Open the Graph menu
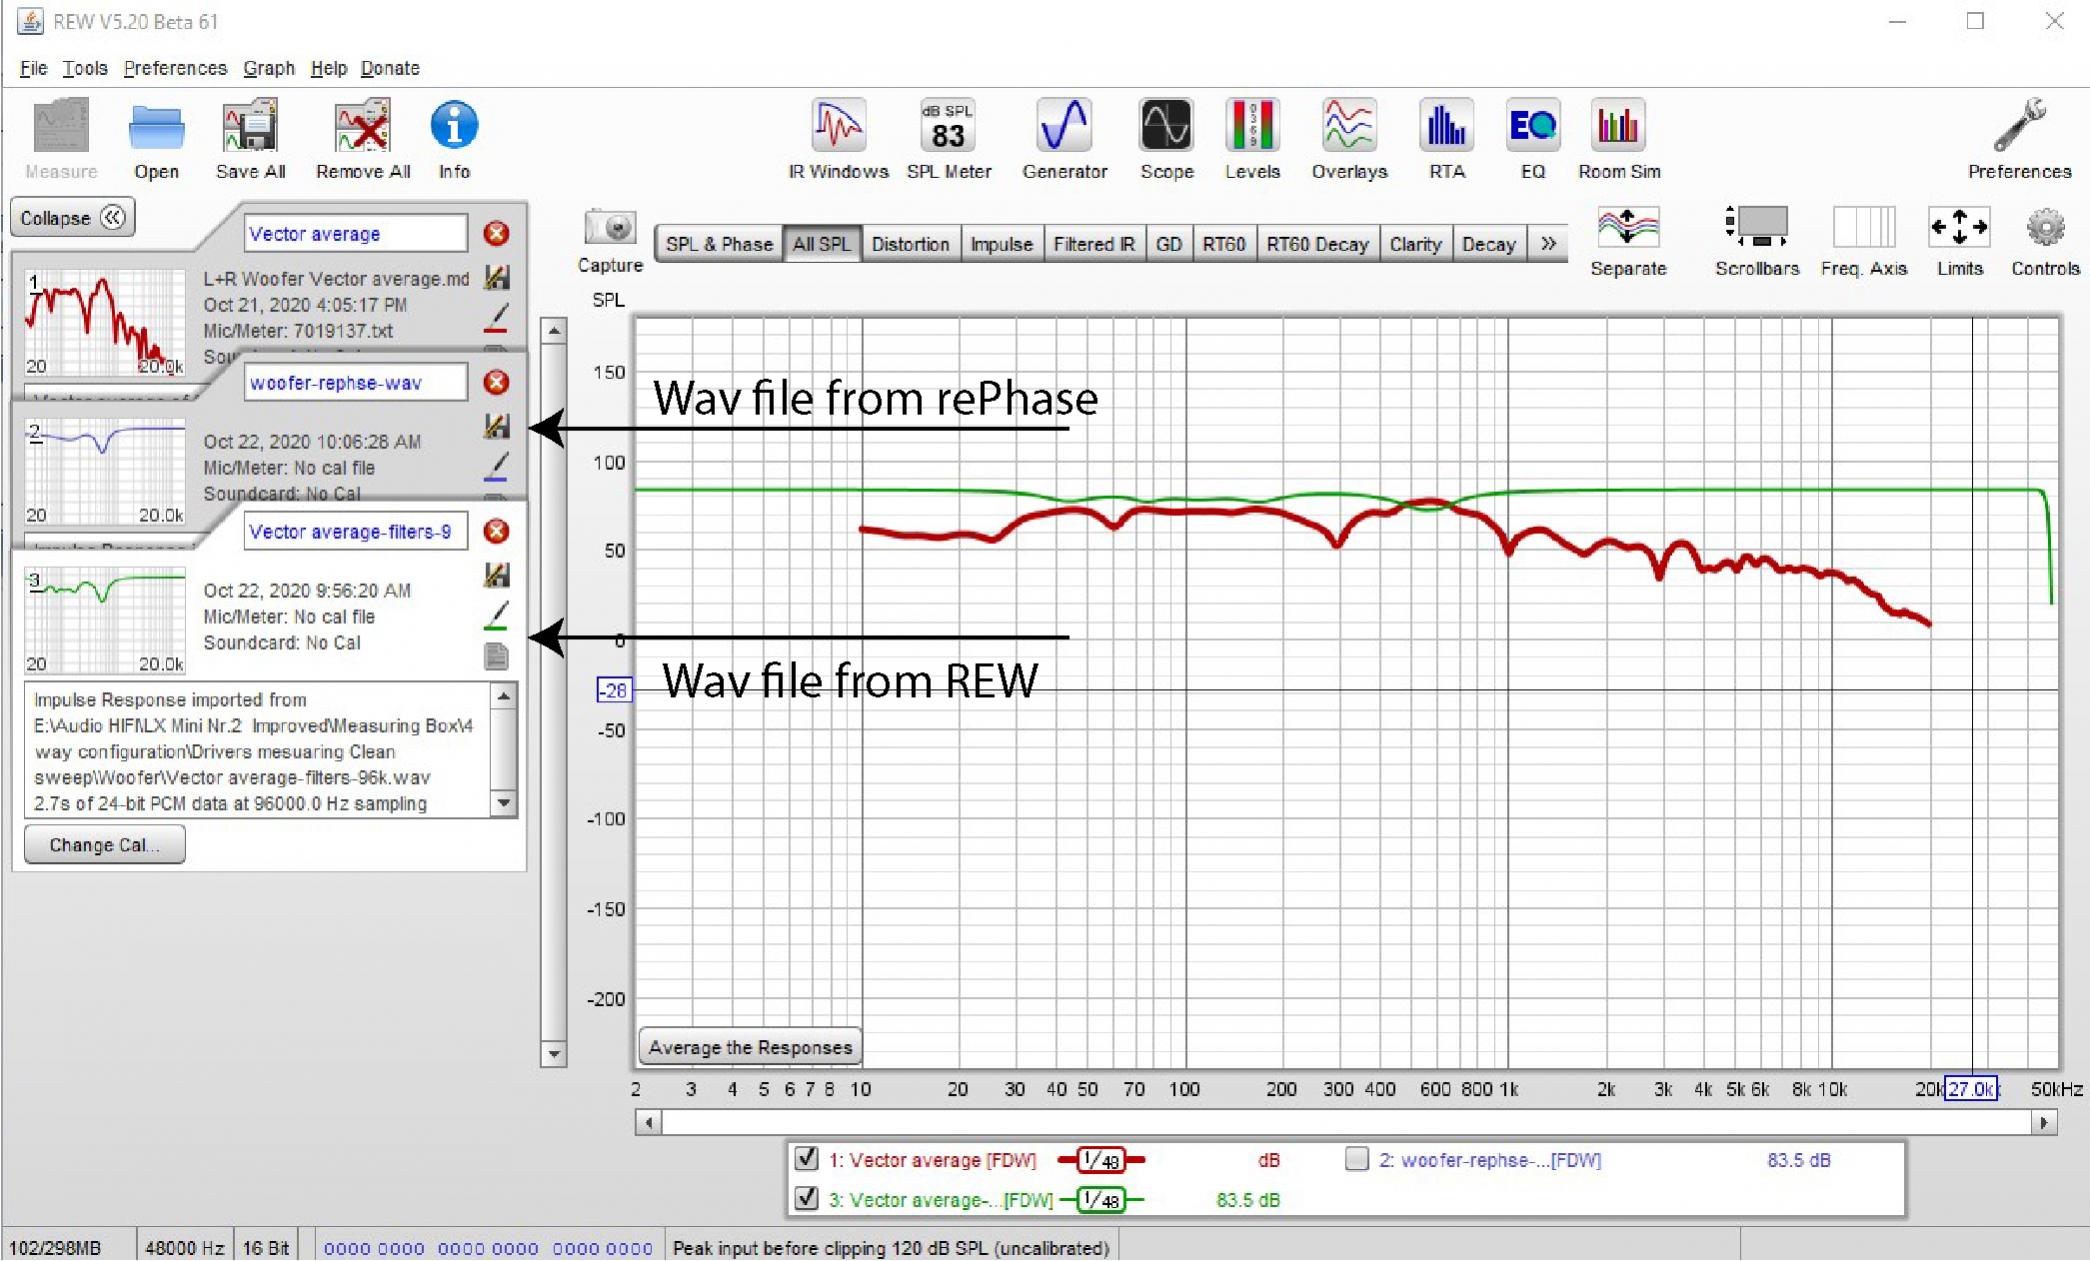 click(x=269, y=68)
